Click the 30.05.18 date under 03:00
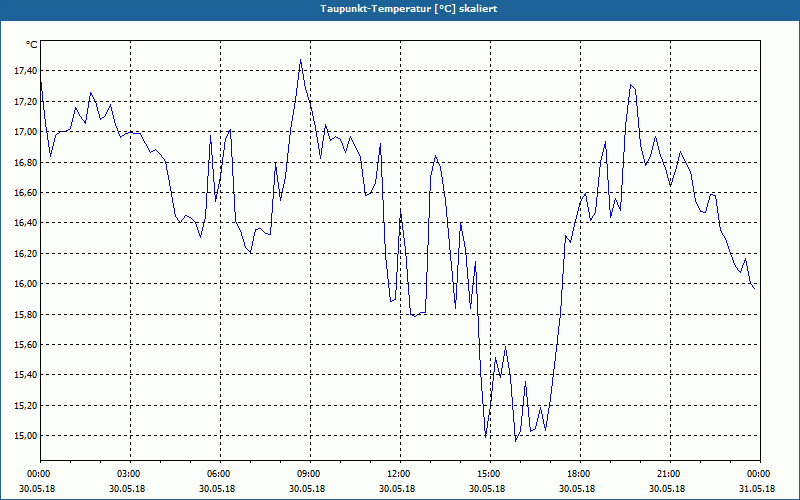The height and width of the screenshot is (500, 800). pos(128,488)
